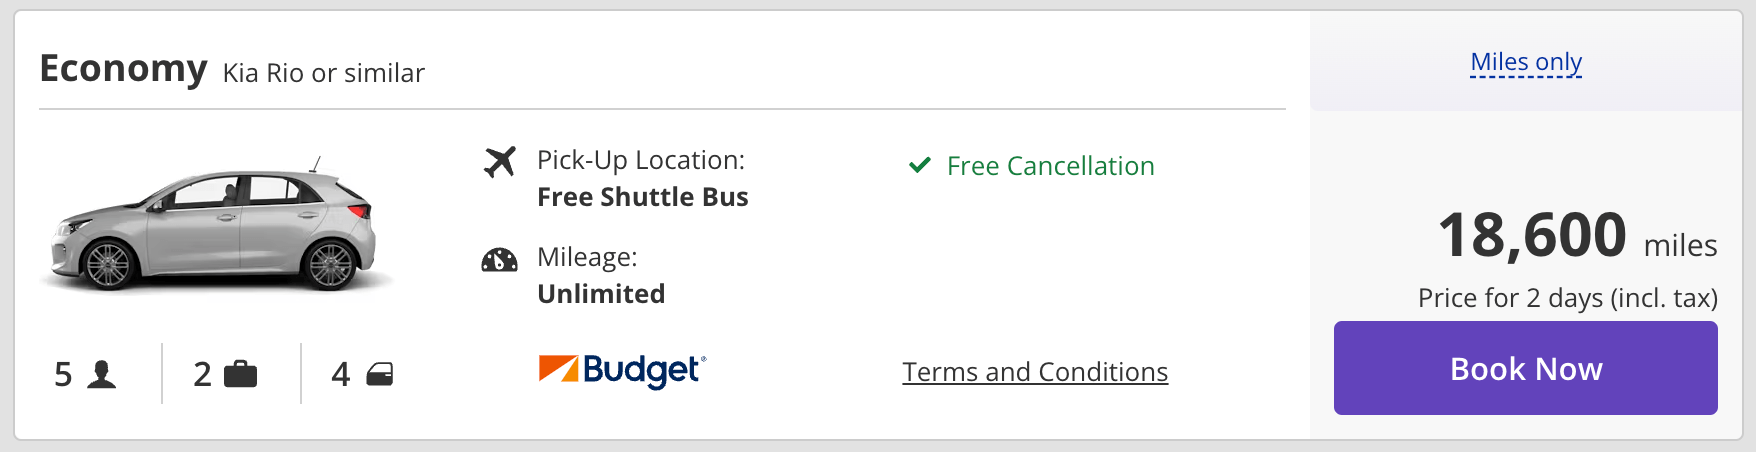Click the car door count icon

tap(380, 374)
